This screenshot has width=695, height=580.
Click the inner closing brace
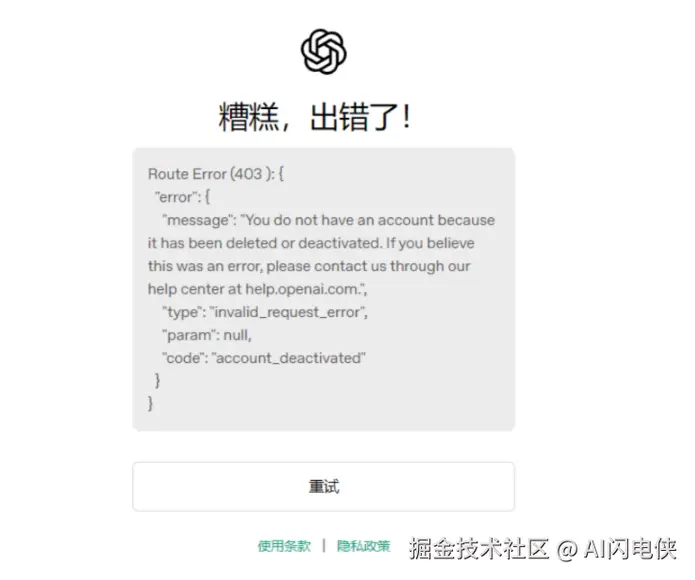157,381
